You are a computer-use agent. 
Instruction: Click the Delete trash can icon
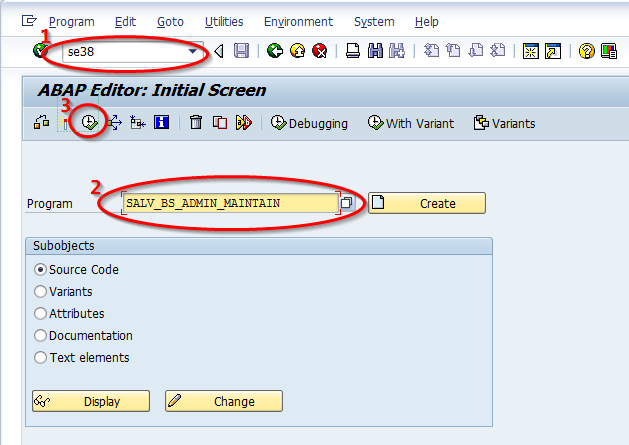(196, 122)
